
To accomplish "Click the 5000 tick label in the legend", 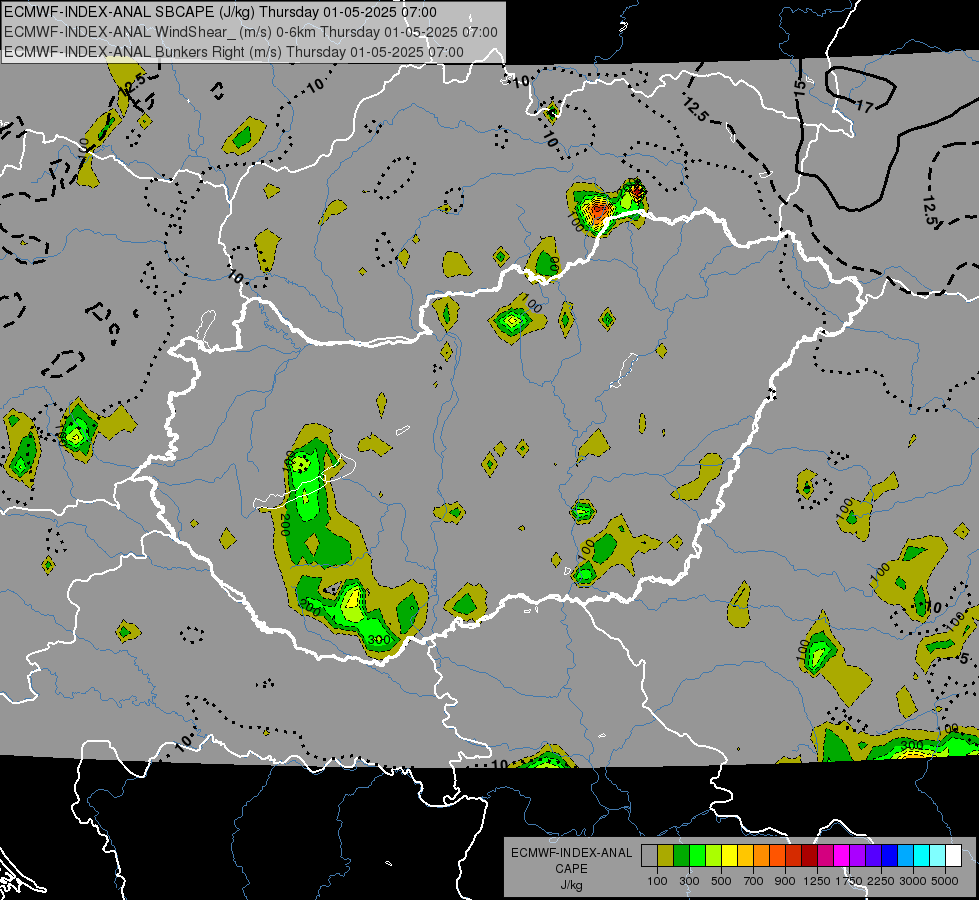I will (x=945, y=881).
